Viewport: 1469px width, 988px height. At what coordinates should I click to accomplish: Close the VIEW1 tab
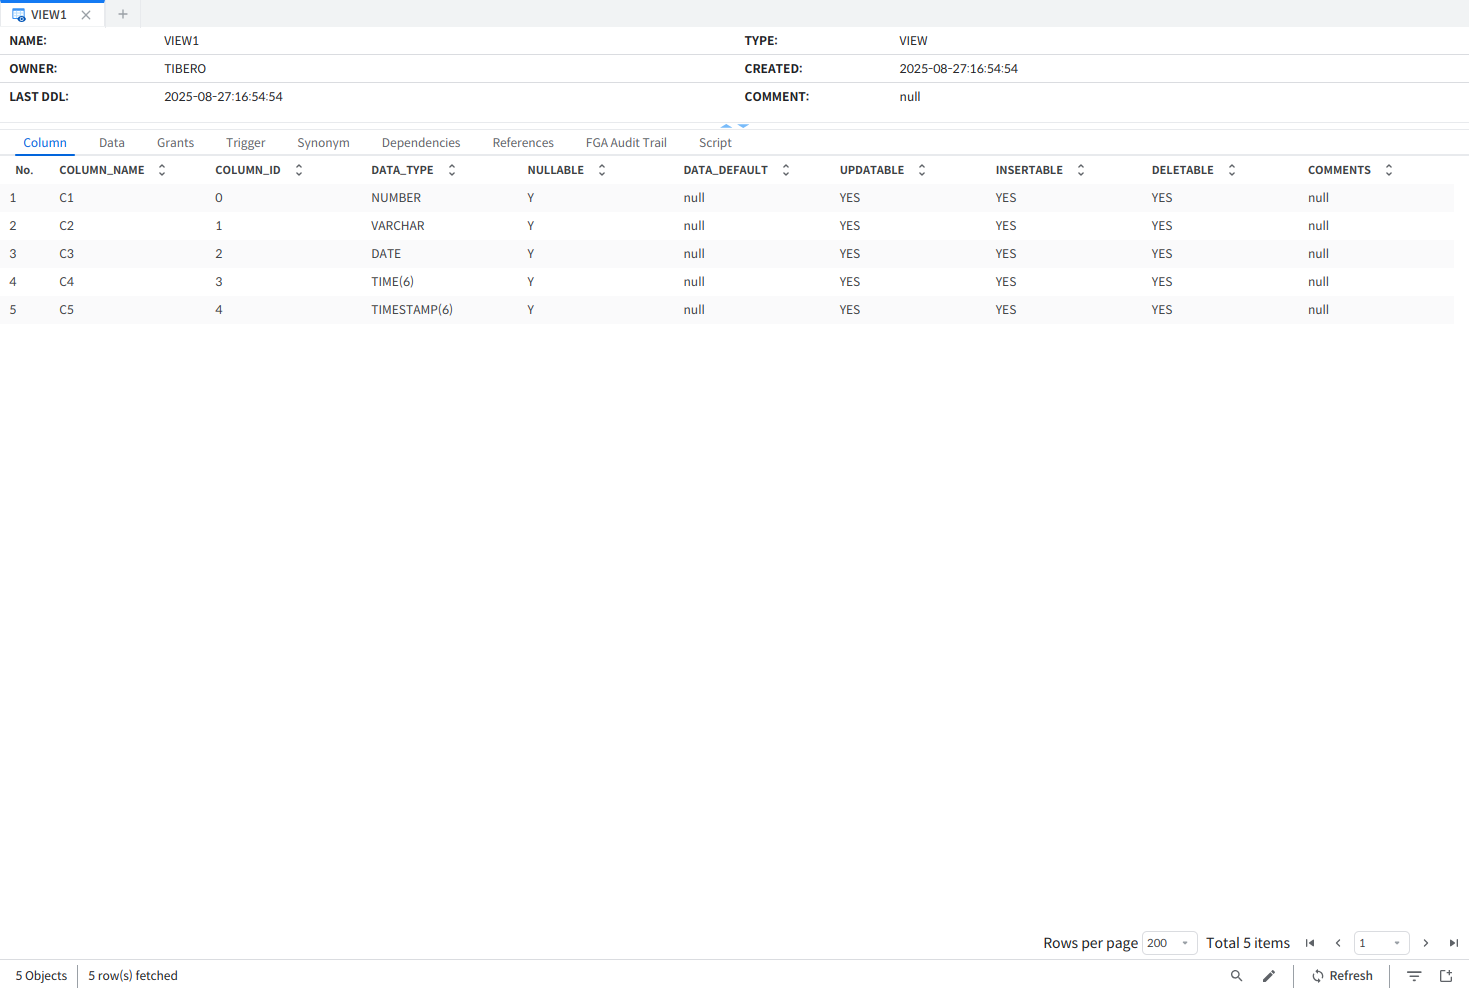tap(86, 15)
